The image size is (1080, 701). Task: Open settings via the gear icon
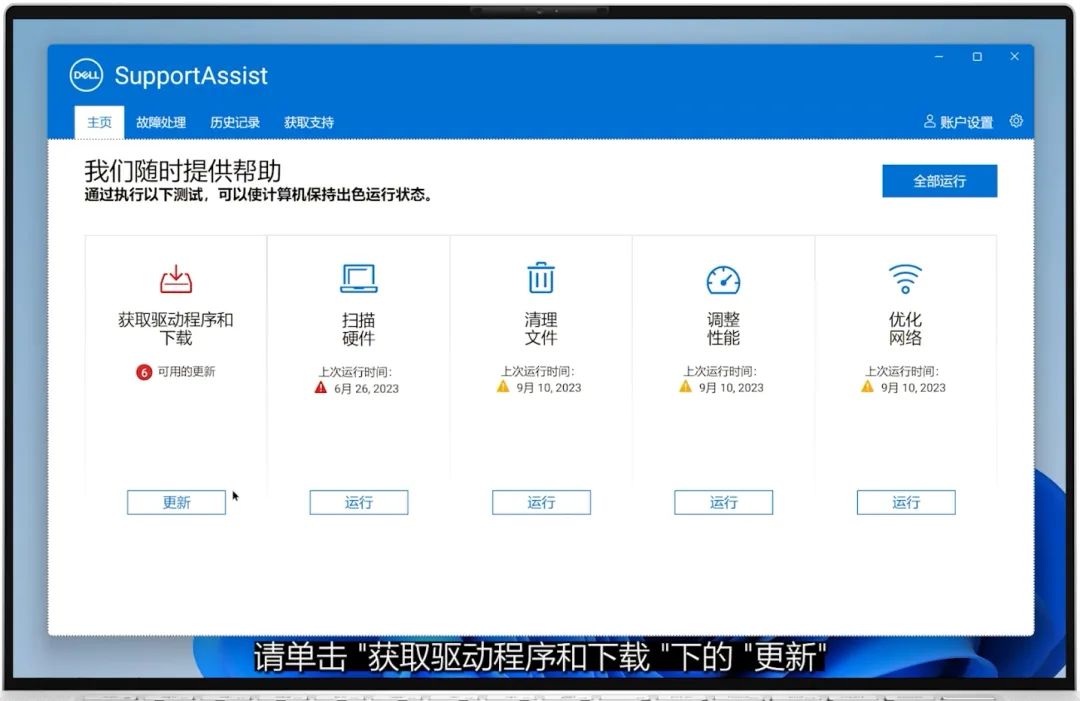(x=1016, y=121)
